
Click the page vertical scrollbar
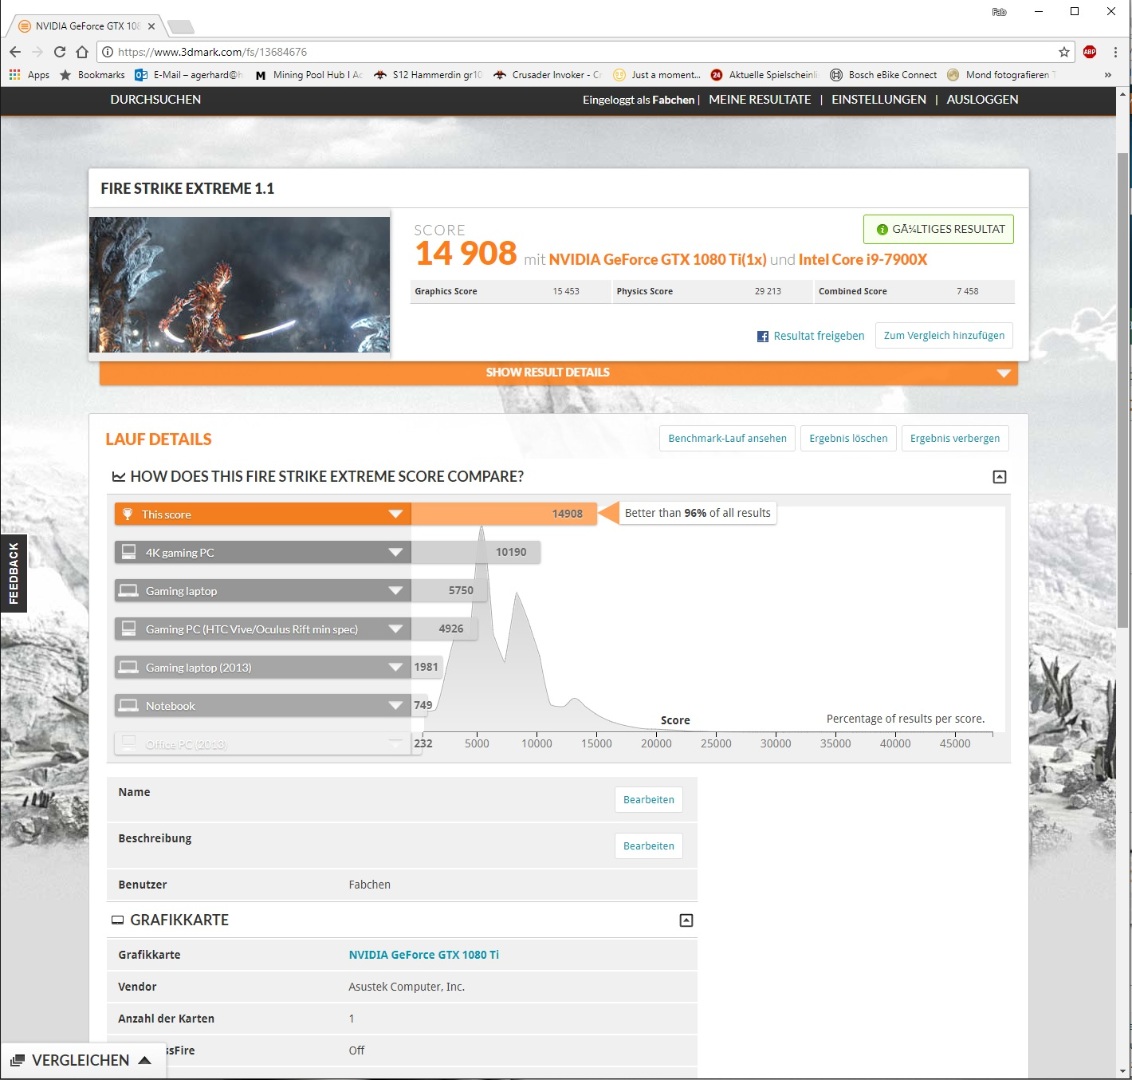[x=1123, y=390]
